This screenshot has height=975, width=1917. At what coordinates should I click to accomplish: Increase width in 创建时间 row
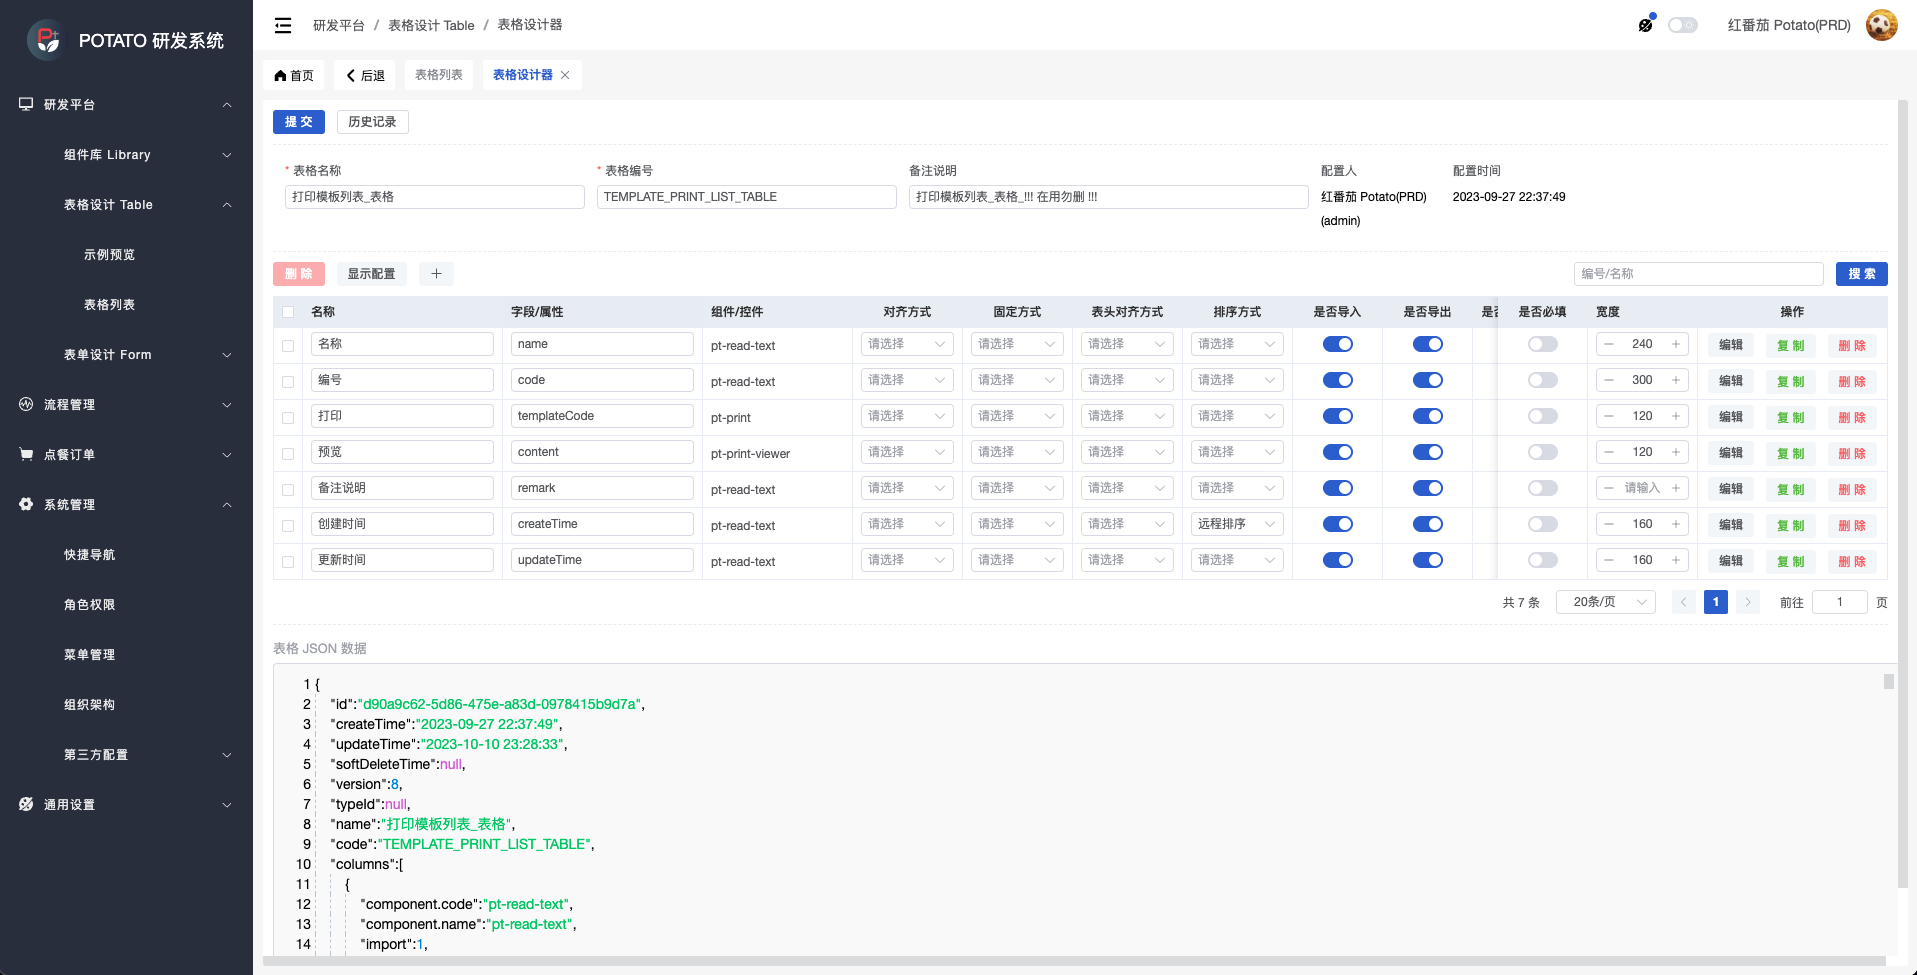1676,524
